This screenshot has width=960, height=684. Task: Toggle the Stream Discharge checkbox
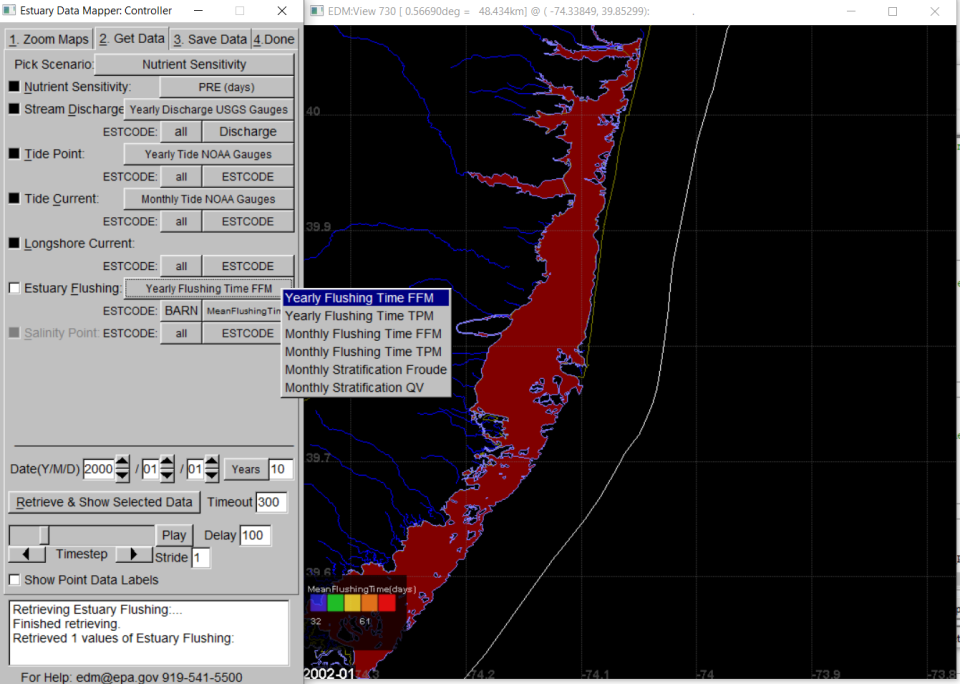pyautogui.click(x=14, y=109)
